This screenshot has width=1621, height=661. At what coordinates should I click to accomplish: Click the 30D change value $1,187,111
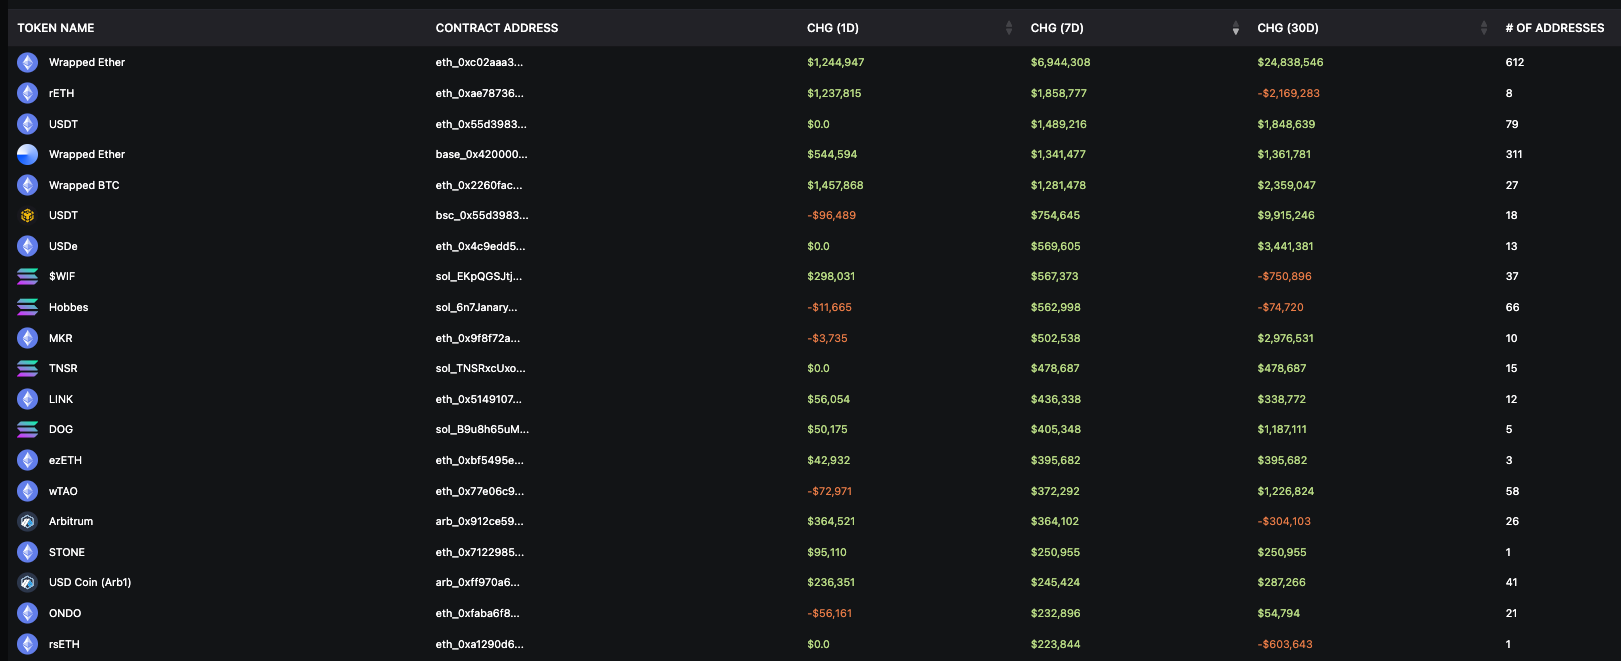[1282, 429]
